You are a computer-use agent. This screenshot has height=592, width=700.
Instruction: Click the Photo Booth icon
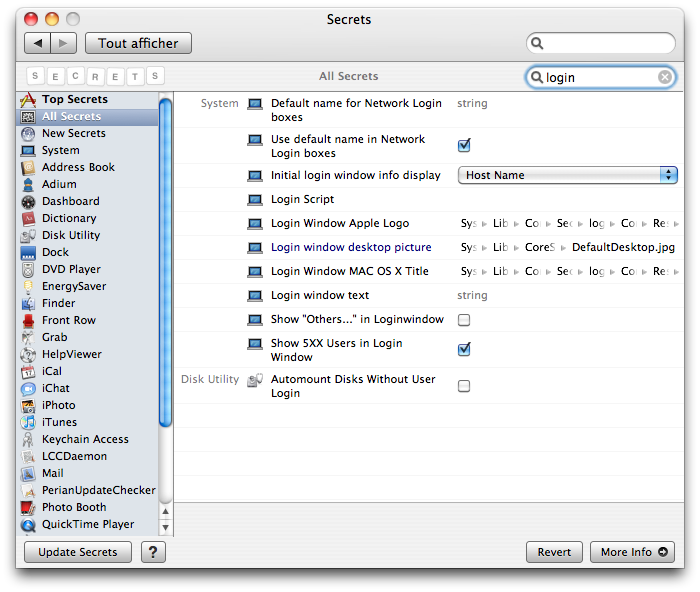pyautogui.click(x=28, y=508)
